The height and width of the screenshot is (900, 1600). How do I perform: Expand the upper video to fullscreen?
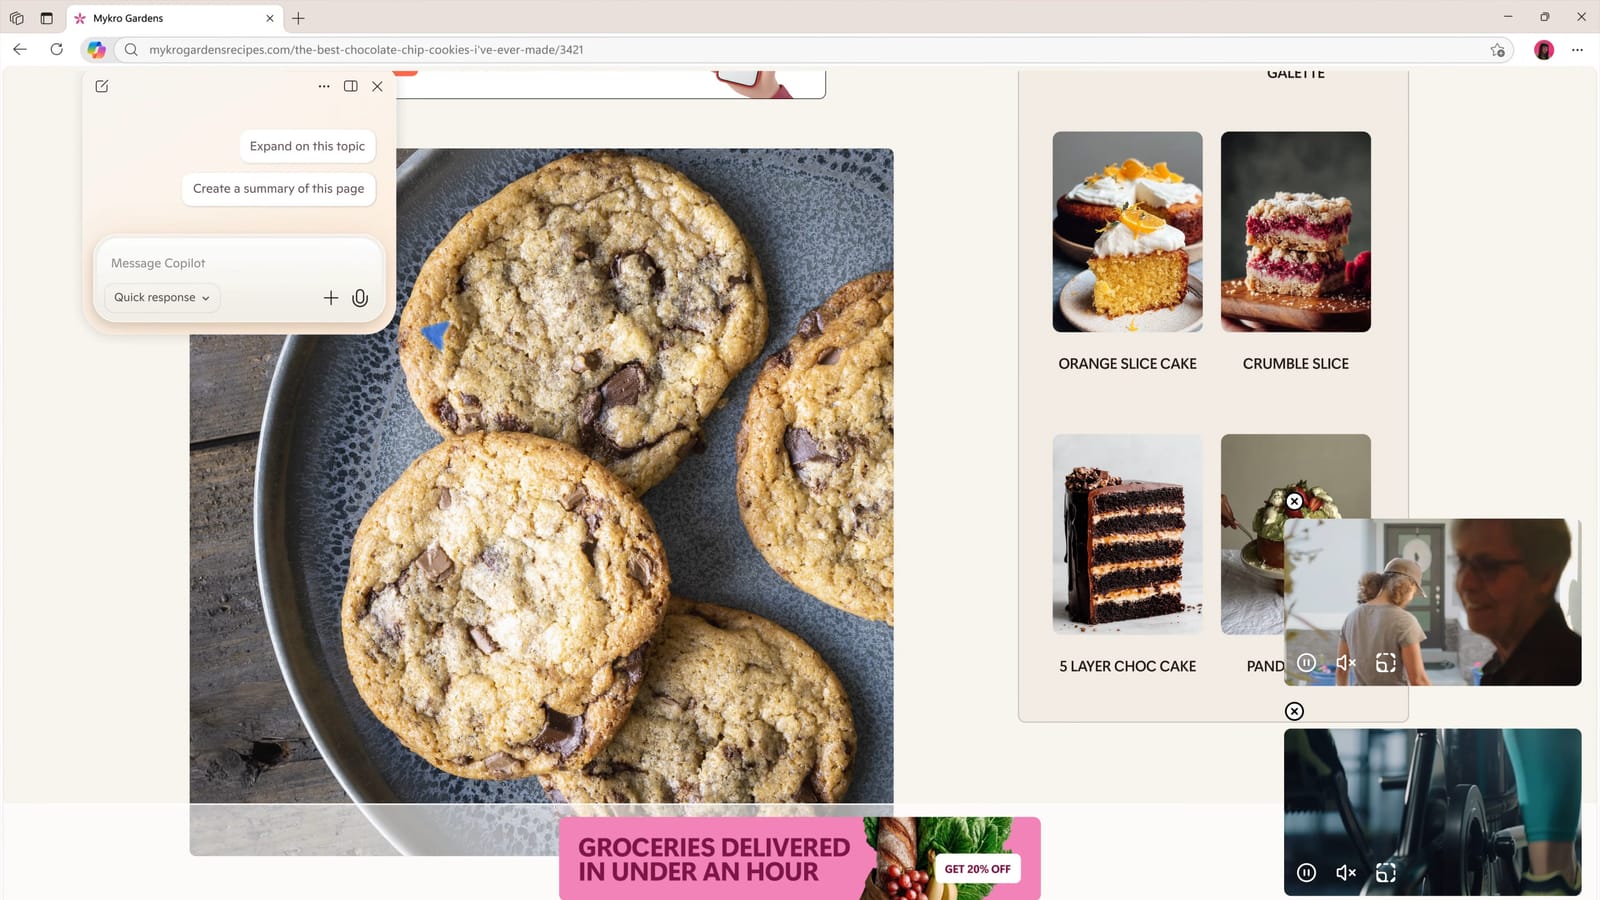point(1386,662)
